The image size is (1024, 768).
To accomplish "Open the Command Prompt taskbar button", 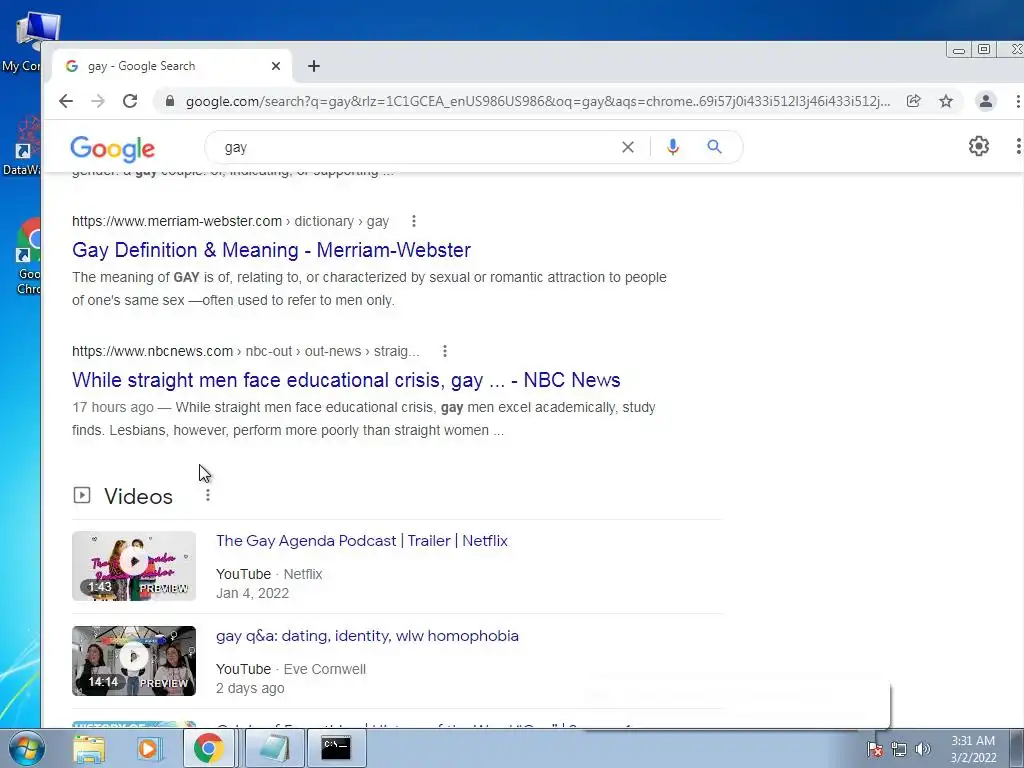I will (x=336, y=748).
